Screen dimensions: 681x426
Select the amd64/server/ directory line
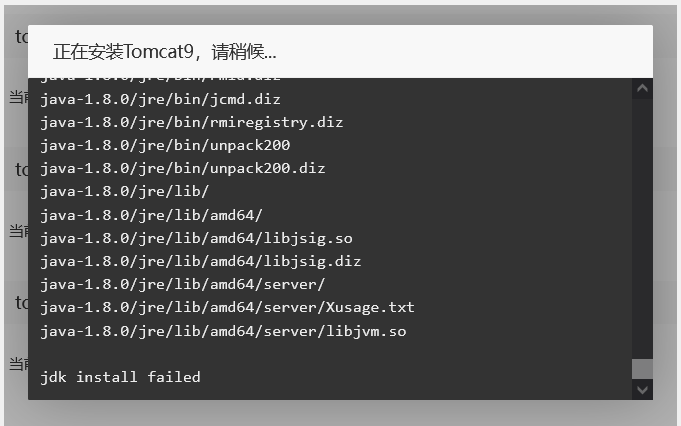[183, 284]
